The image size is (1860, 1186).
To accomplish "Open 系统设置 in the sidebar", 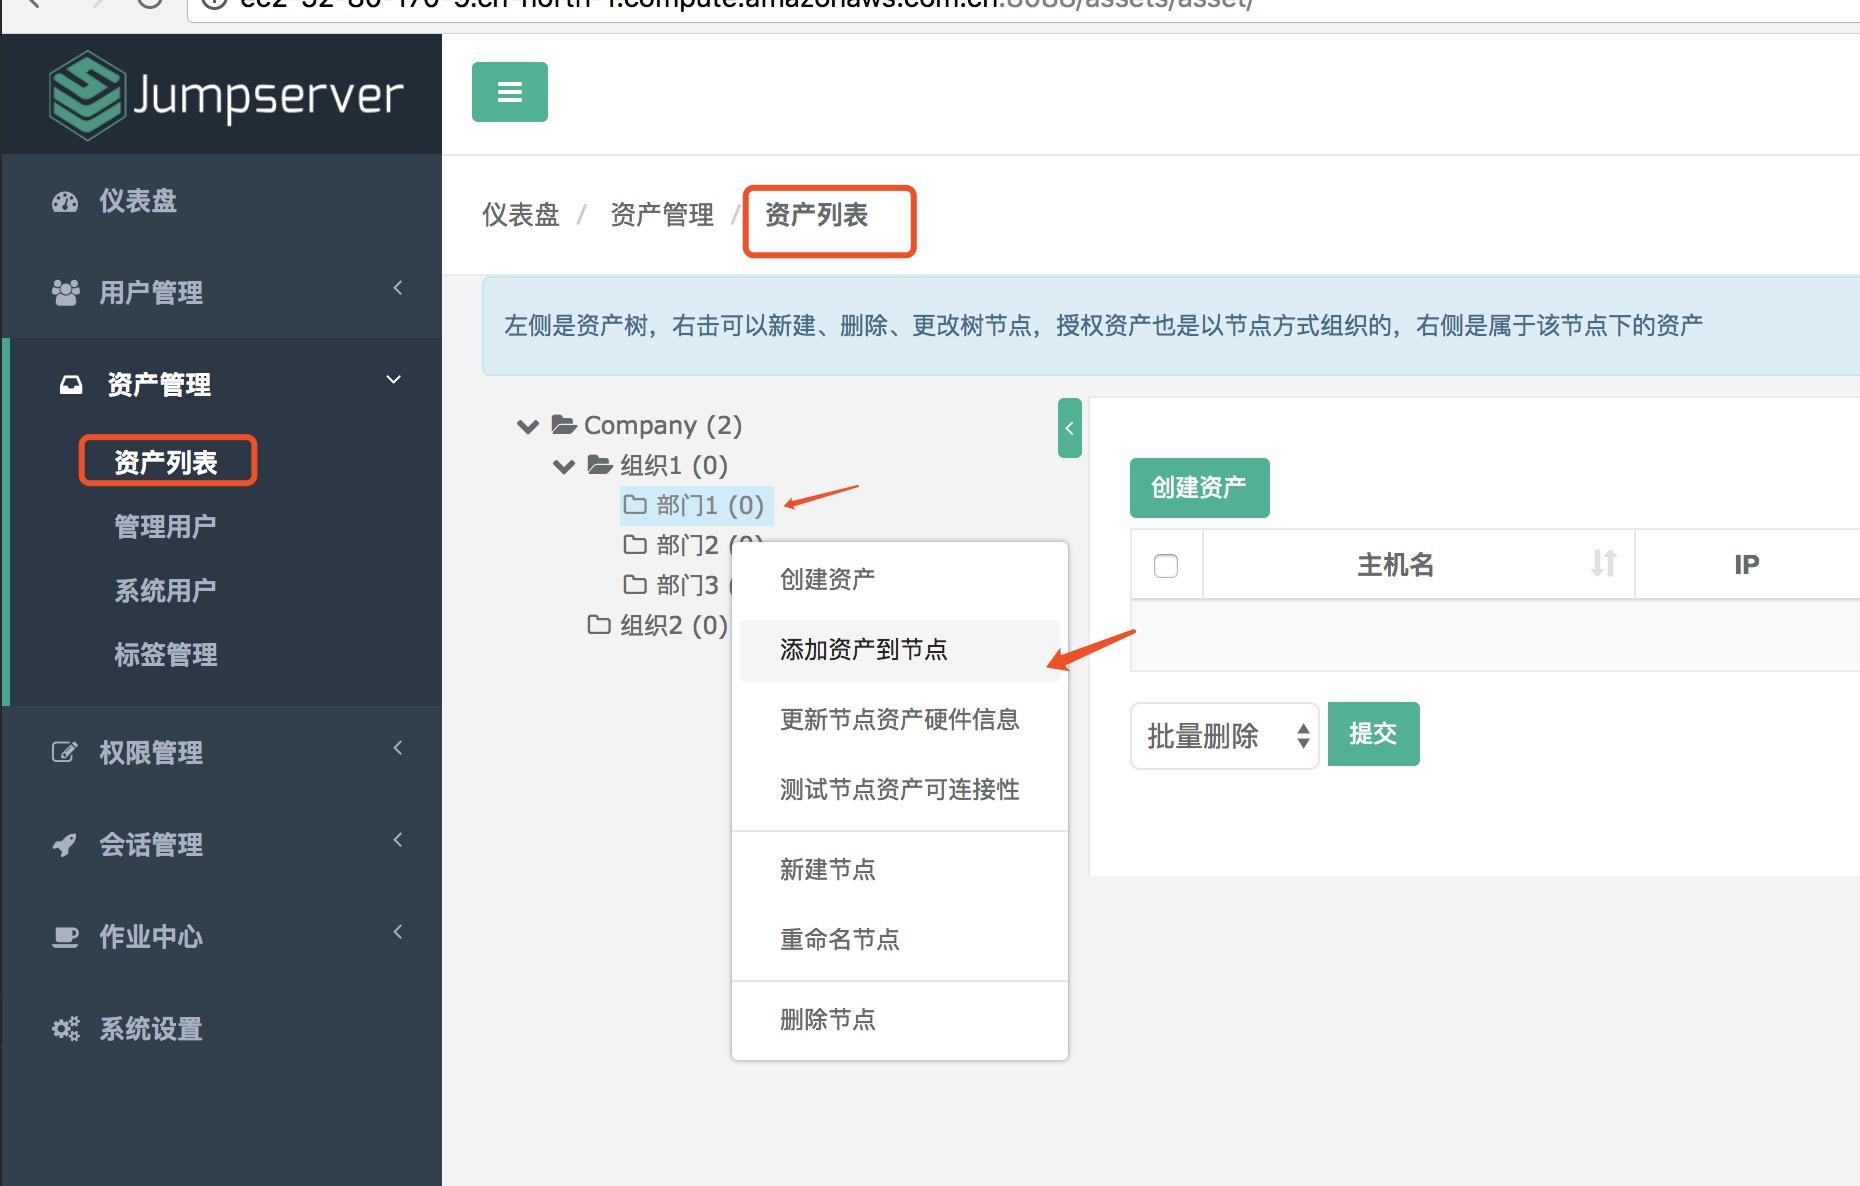I will click(x=151, y=1029).
